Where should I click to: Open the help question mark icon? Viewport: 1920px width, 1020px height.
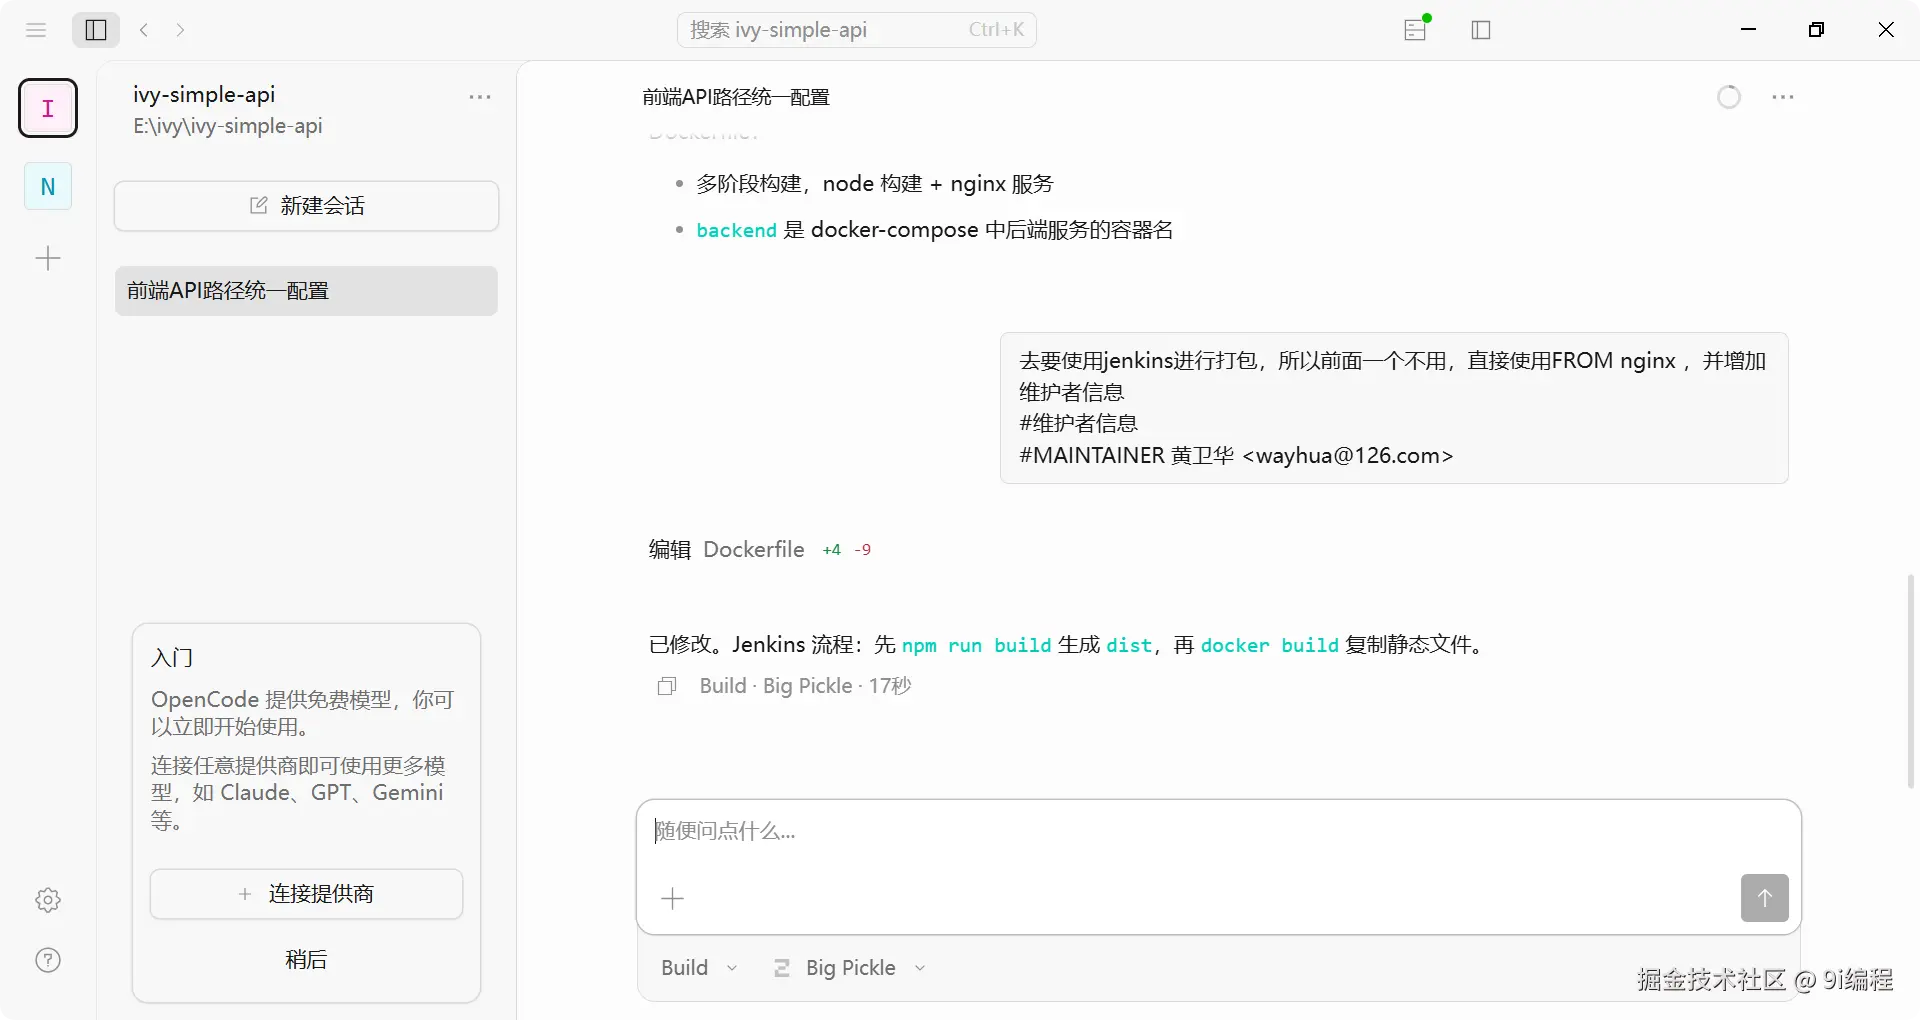click(x=48, y=960)
